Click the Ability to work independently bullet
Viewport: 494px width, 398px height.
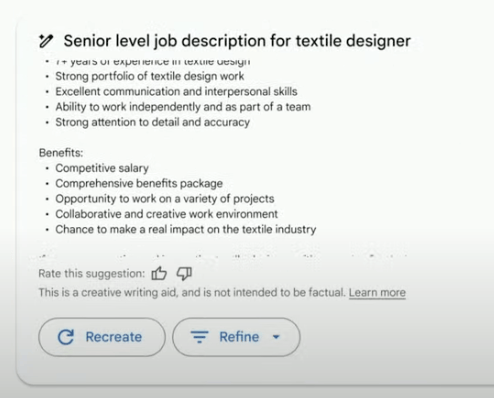[183, 107]
